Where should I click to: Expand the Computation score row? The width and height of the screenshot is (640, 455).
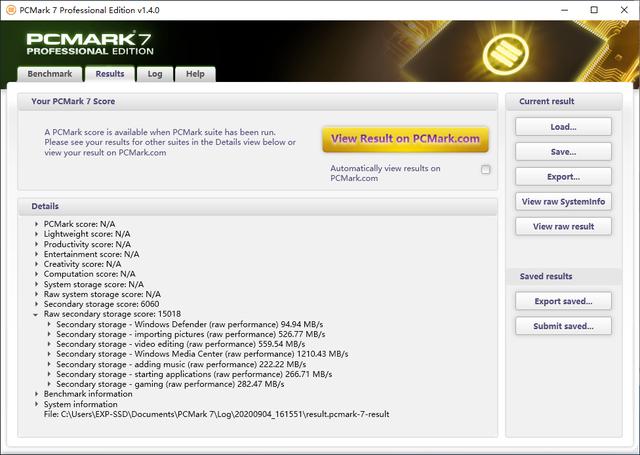(x=36, y=274)
